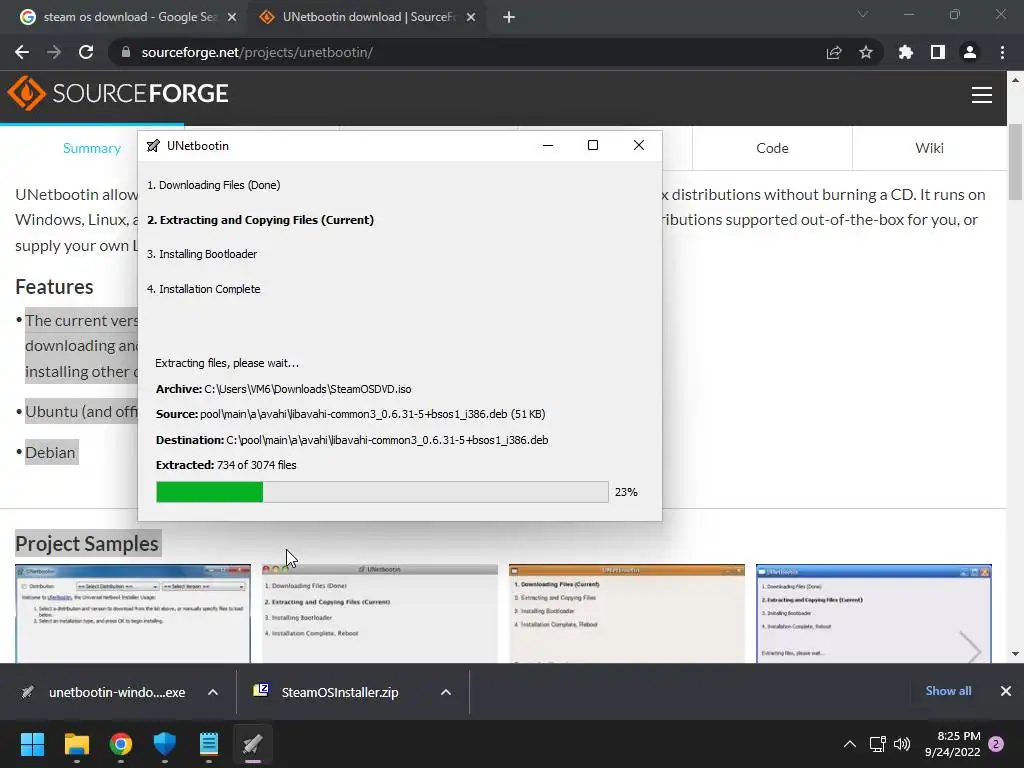Open notification center badge
Screen dimensions: 1024x768
click(x=997, y=744)
